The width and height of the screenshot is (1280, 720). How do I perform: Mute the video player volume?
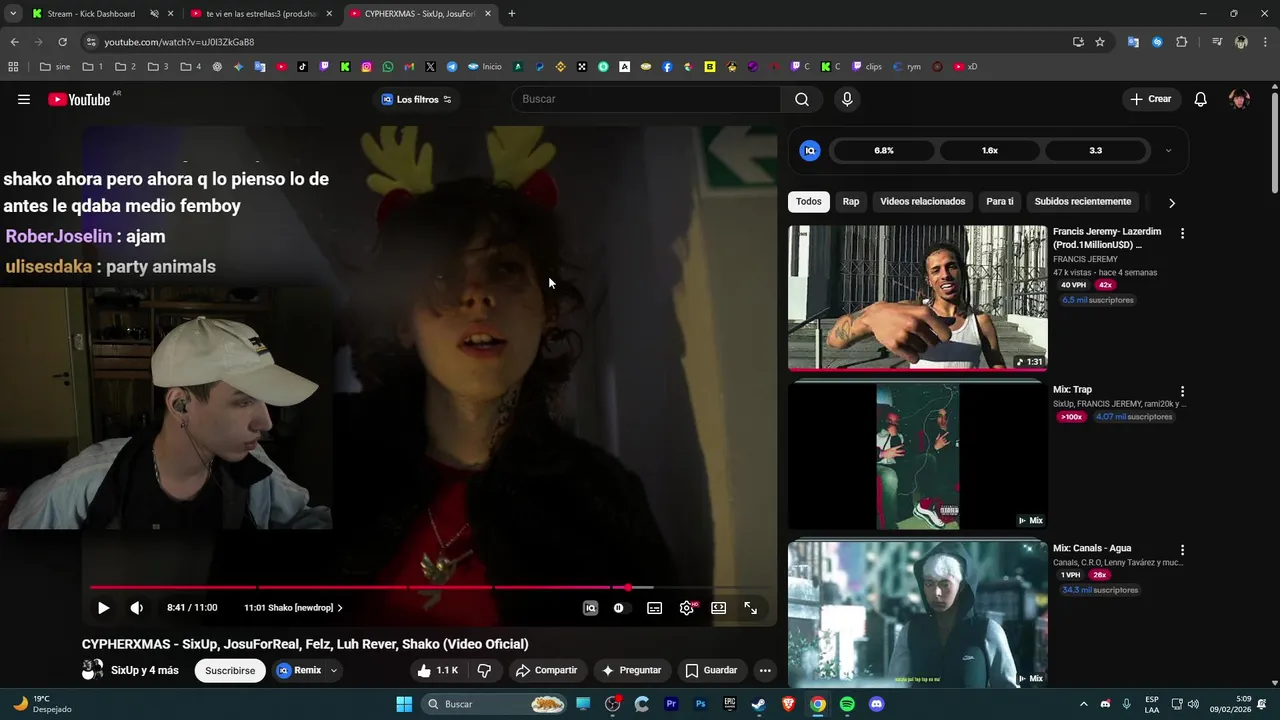coord(137,608)
